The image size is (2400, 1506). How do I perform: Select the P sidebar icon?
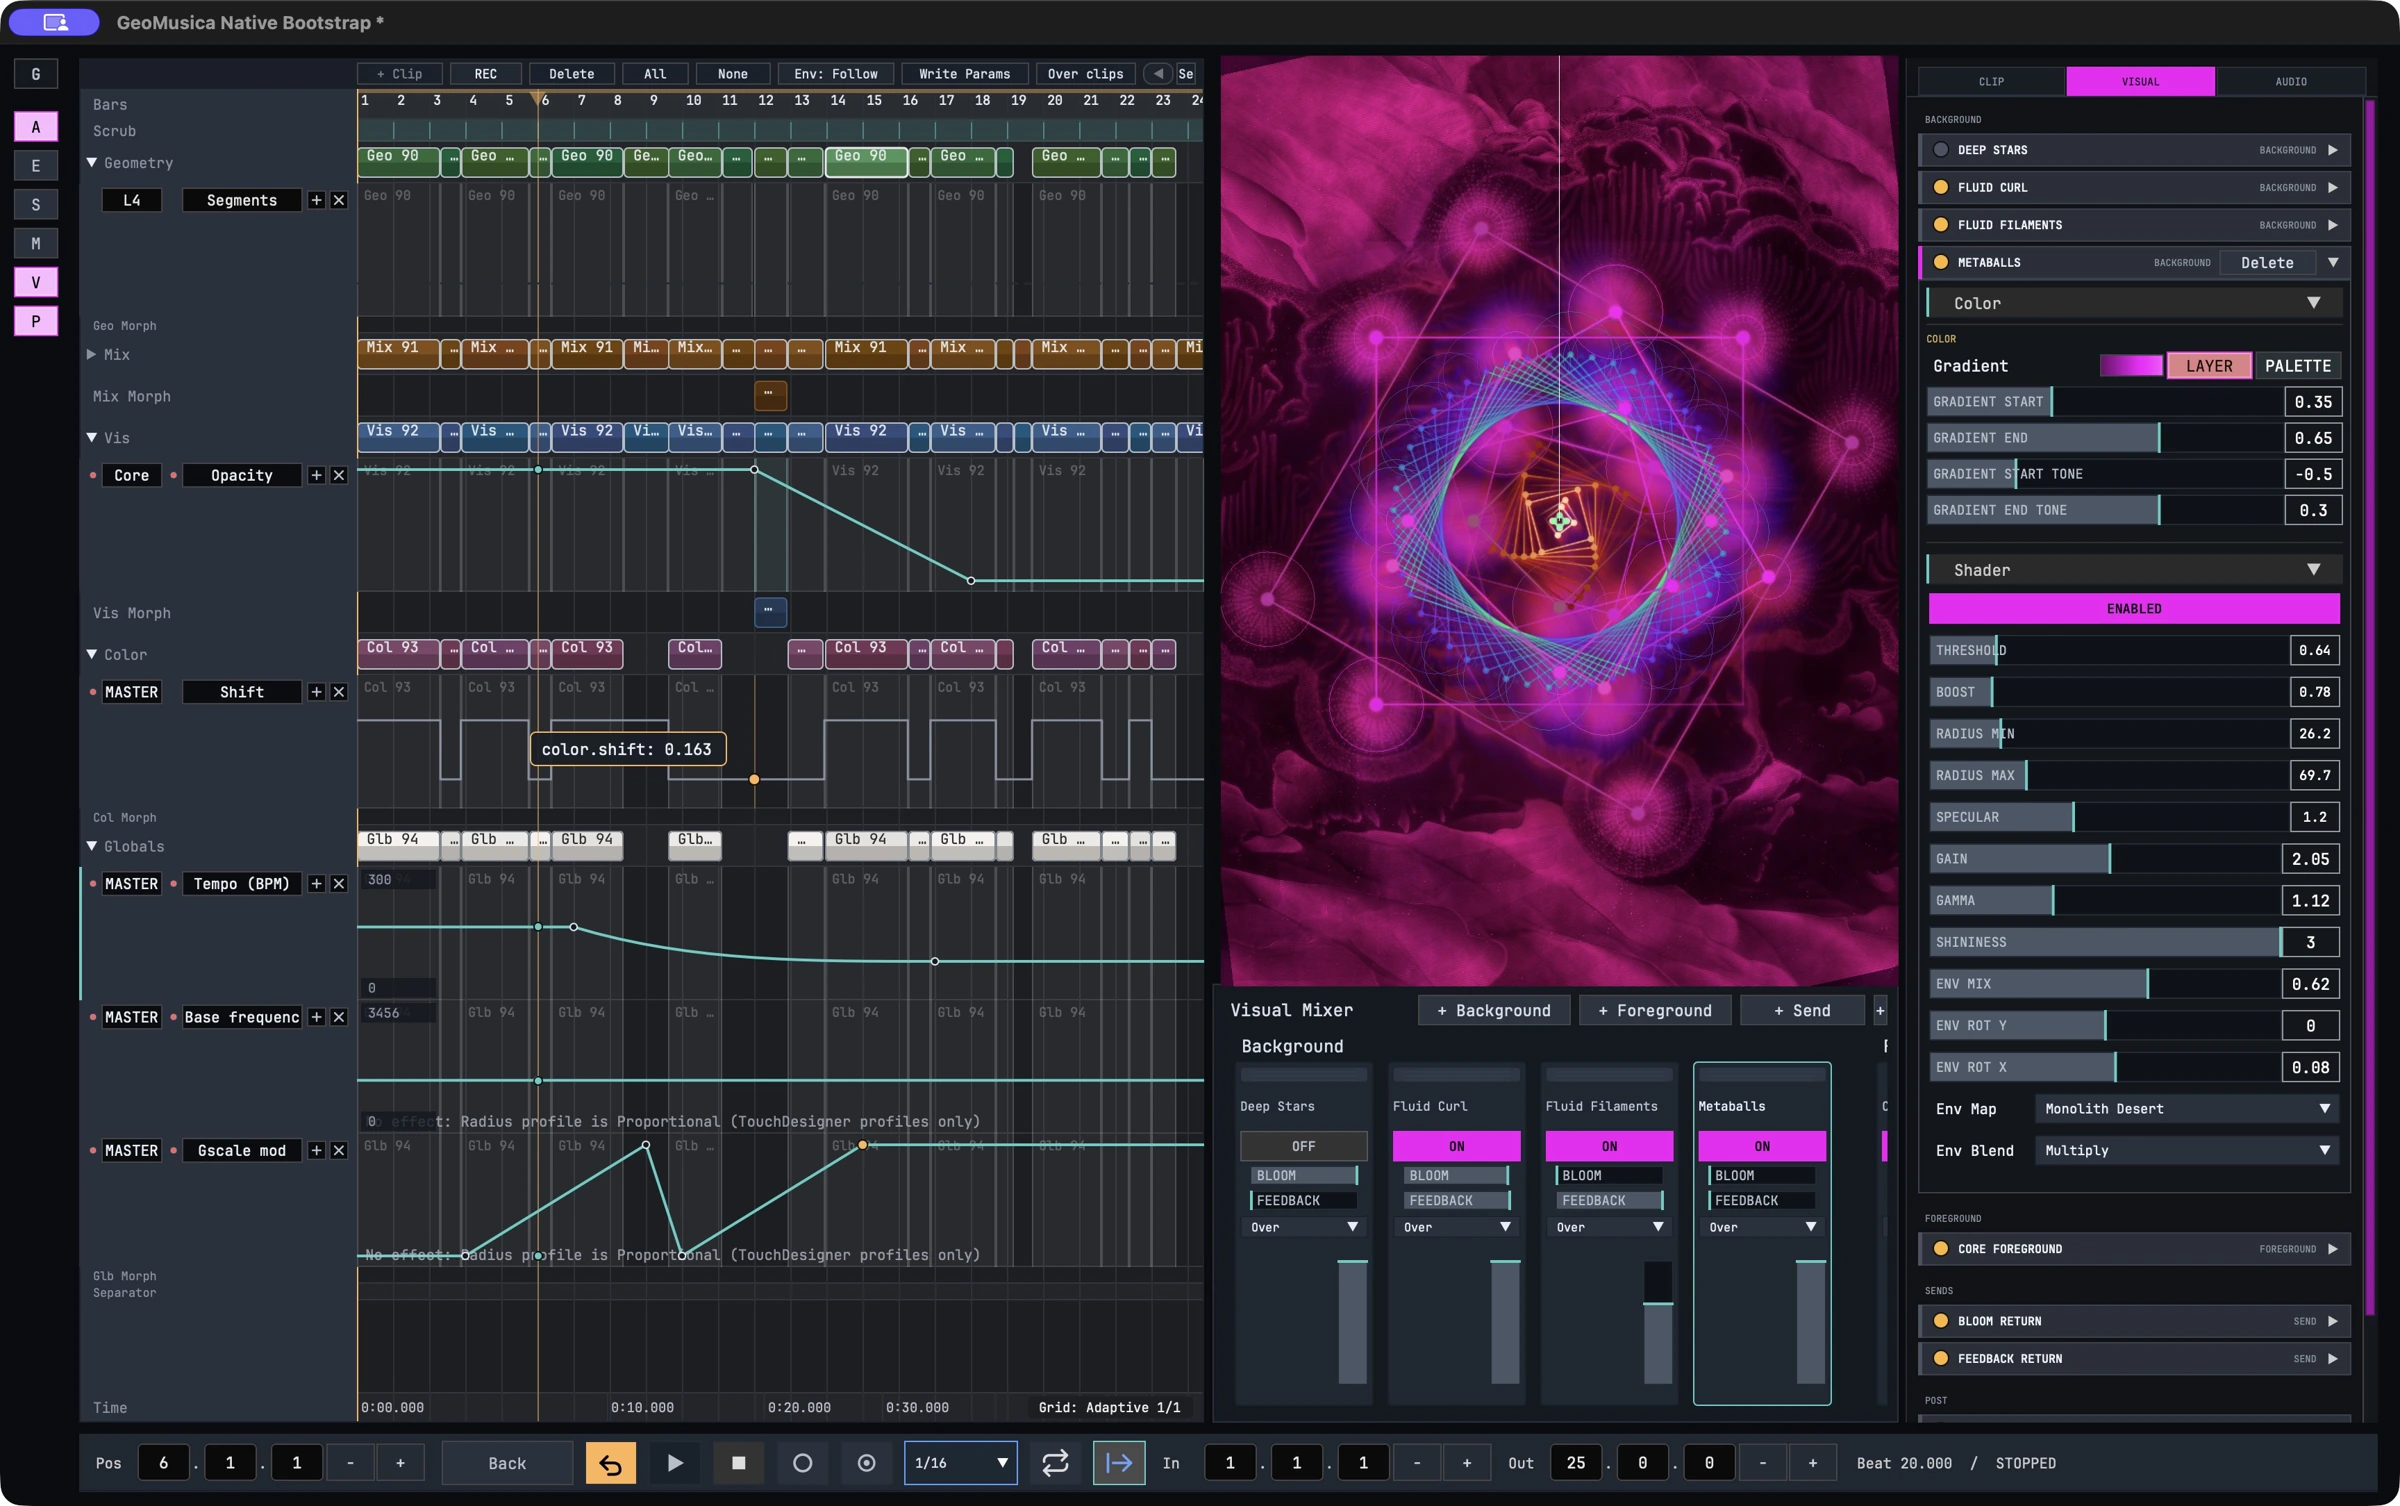pyautogui.click(x=36, y=321)
